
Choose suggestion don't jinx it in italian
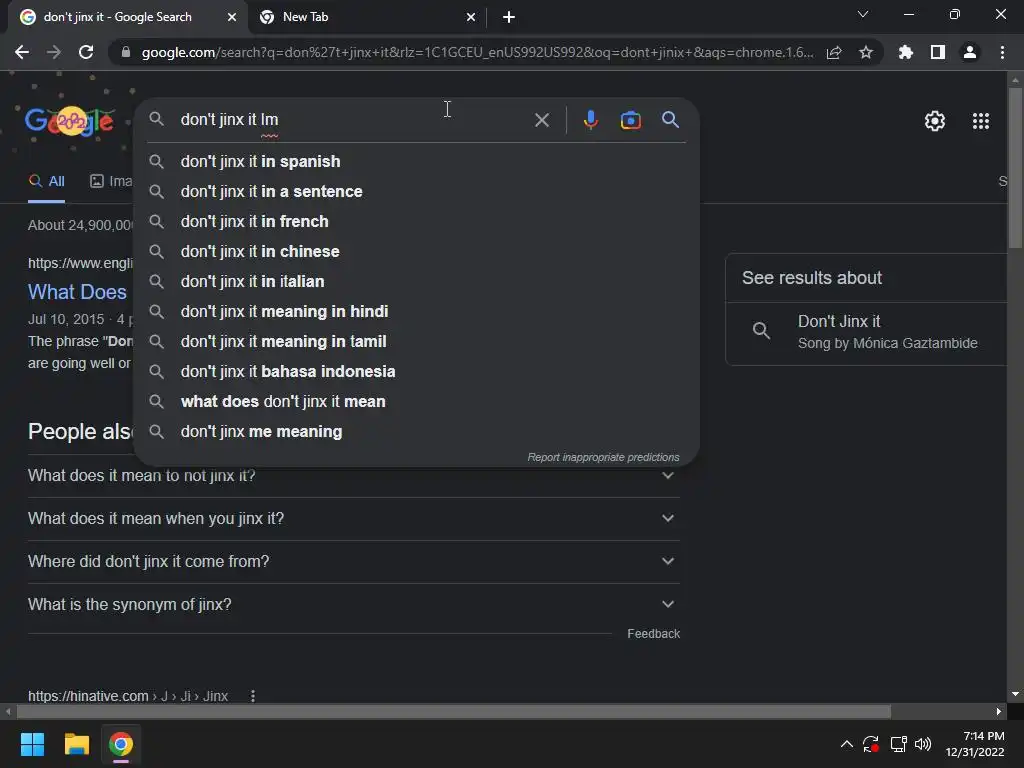tap(416, 281)
